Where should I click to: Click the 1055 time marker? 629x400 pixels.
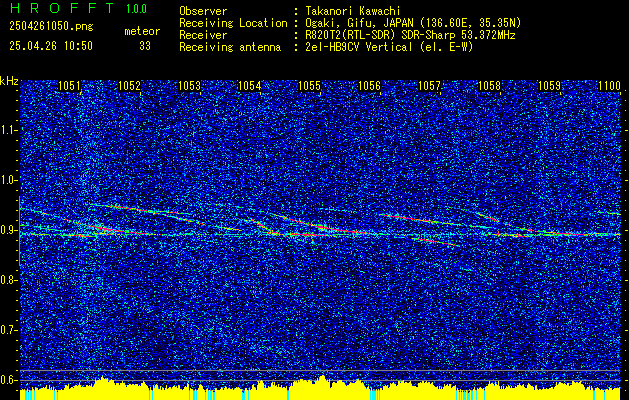(309, 86)
